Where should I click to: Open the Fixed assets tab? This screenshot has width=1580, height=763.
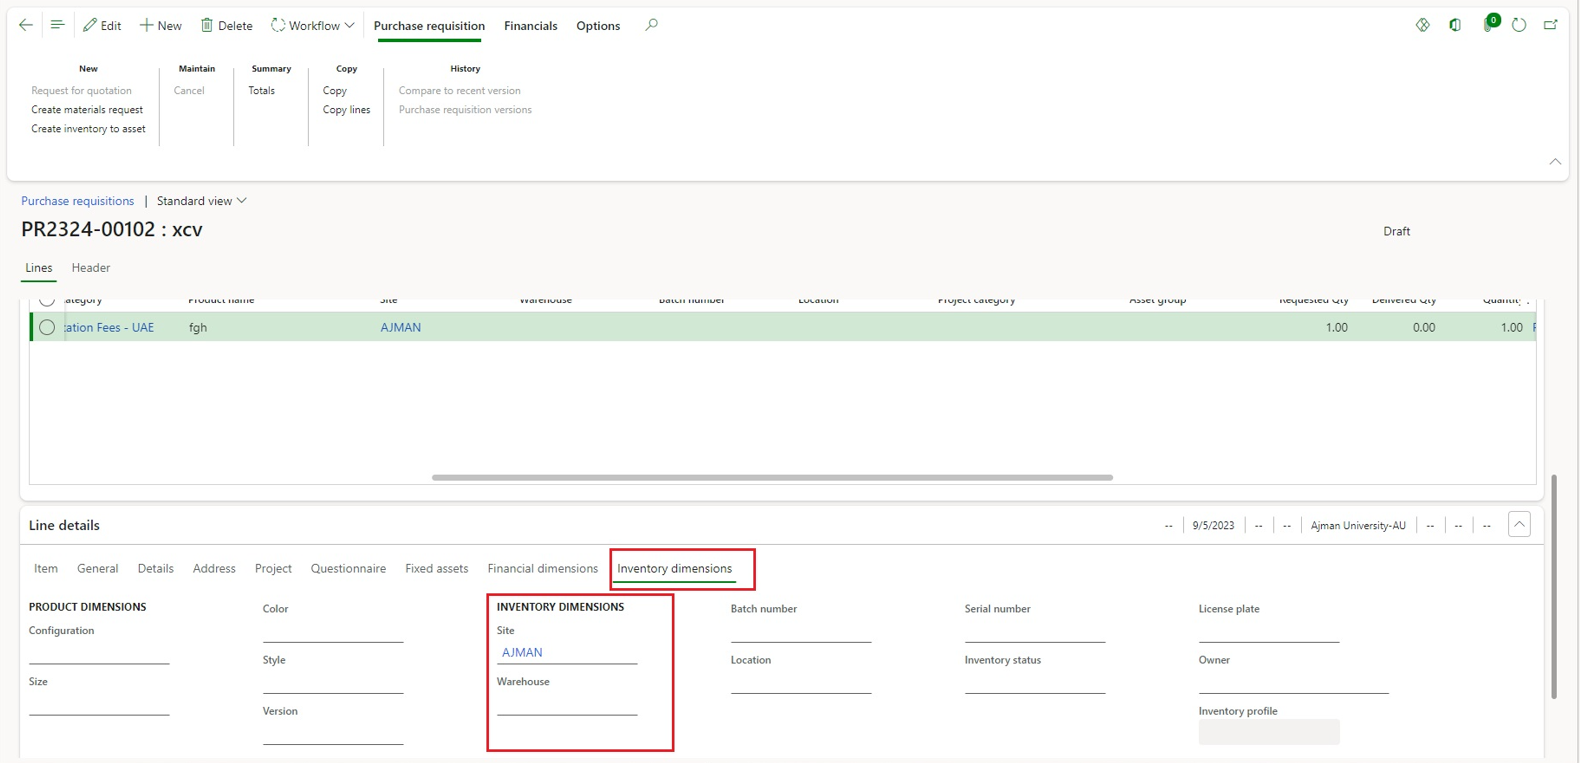point(436,569)
